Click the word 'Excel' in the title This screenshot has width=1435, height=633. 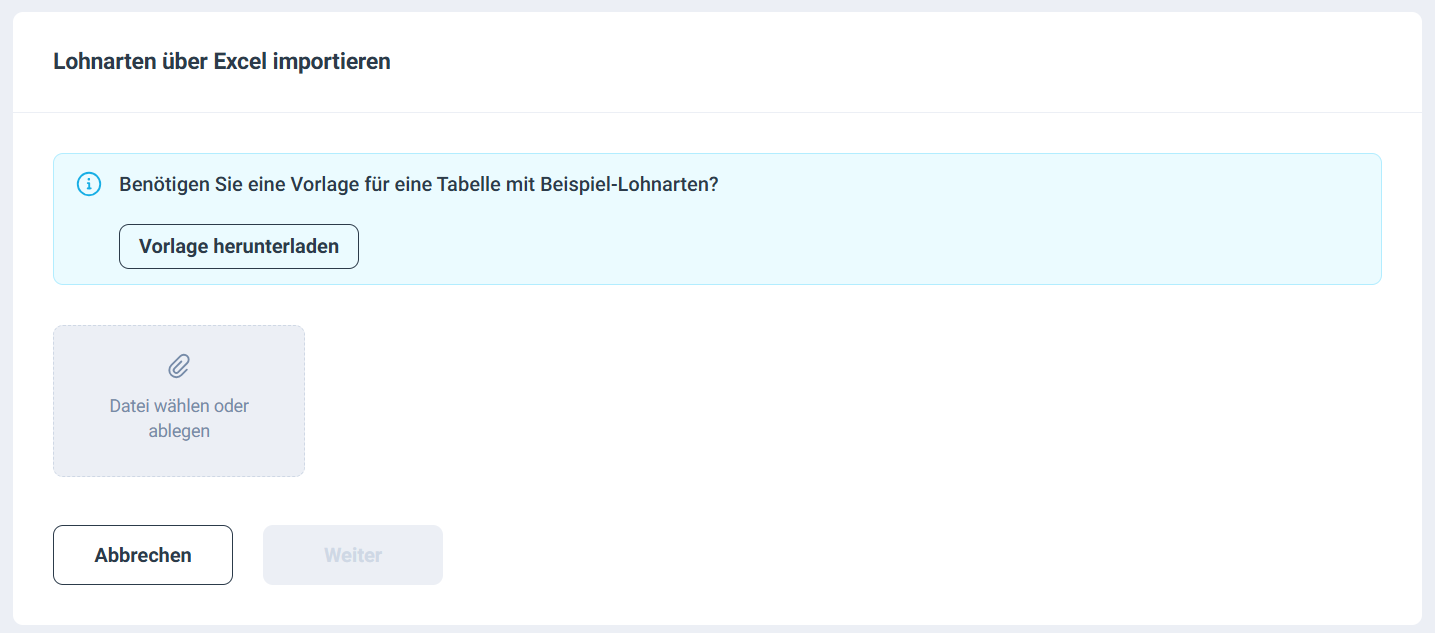240,62
